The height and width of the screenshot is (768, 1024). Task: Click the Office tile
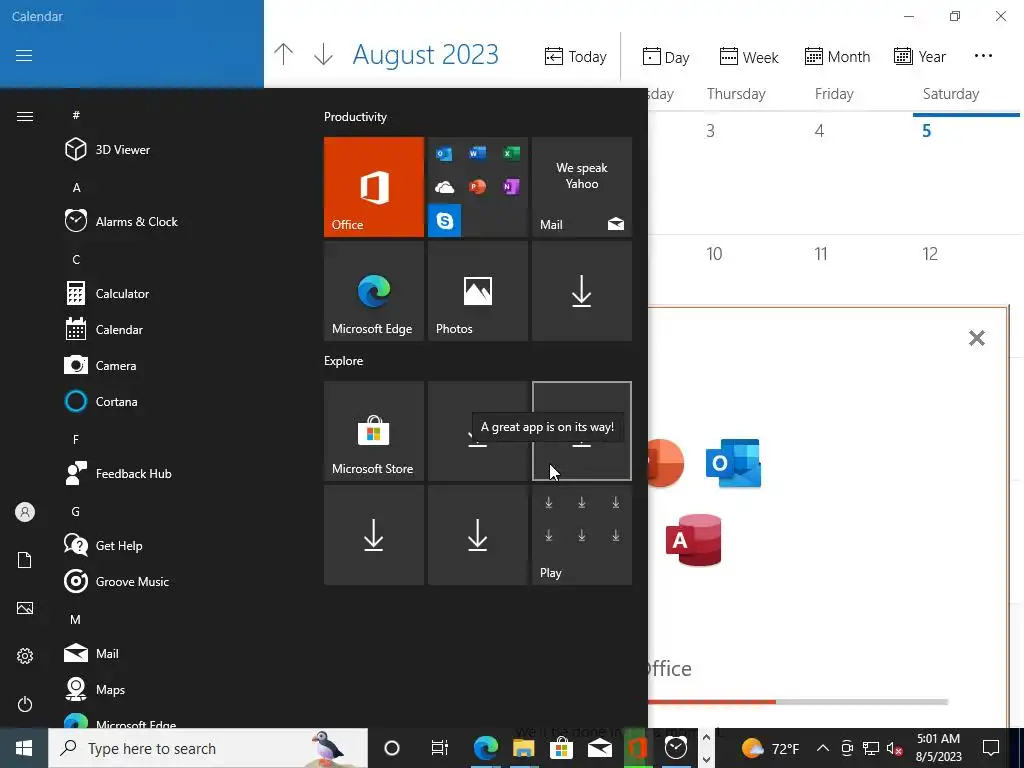[x=374, y=187]
